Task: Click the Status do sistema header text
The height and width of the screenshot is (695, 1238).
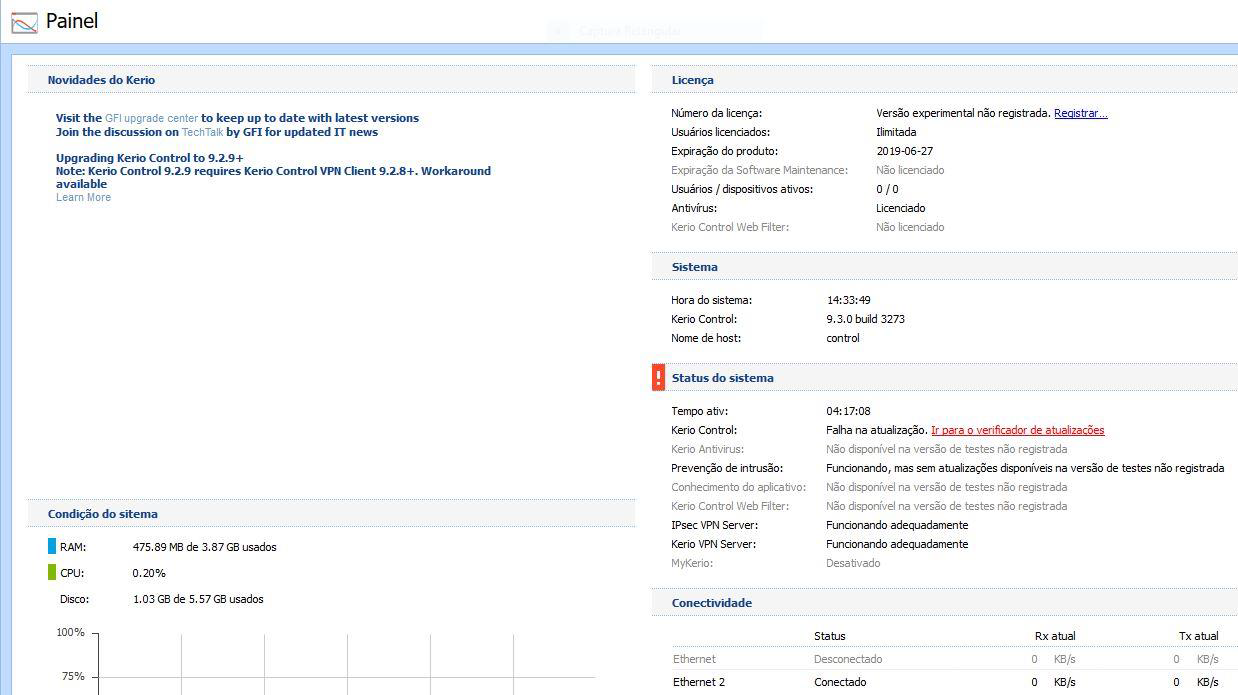Action: coord(722,378)
